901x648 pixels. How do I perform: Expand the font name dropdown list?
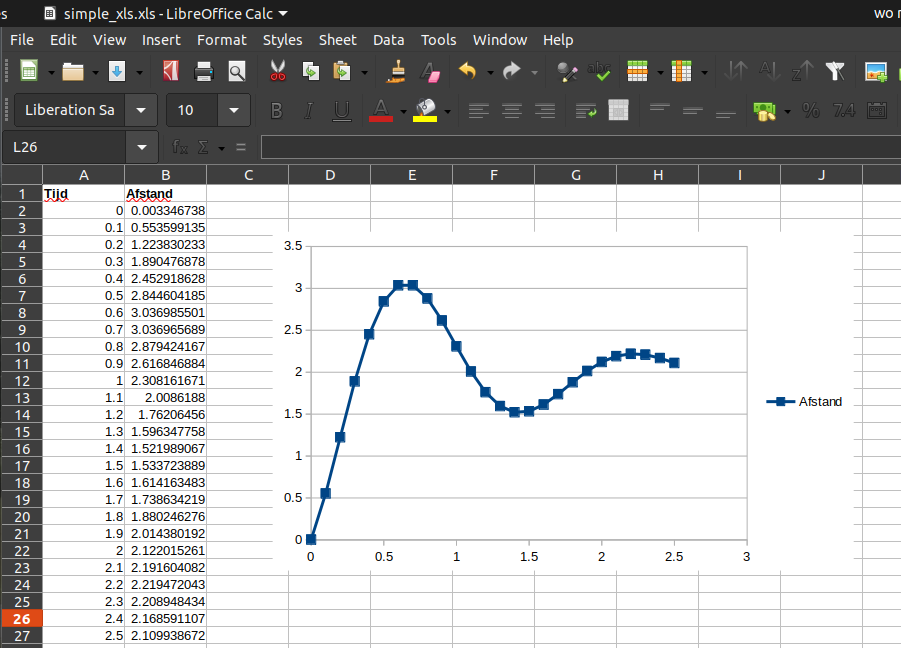point(142,110)
